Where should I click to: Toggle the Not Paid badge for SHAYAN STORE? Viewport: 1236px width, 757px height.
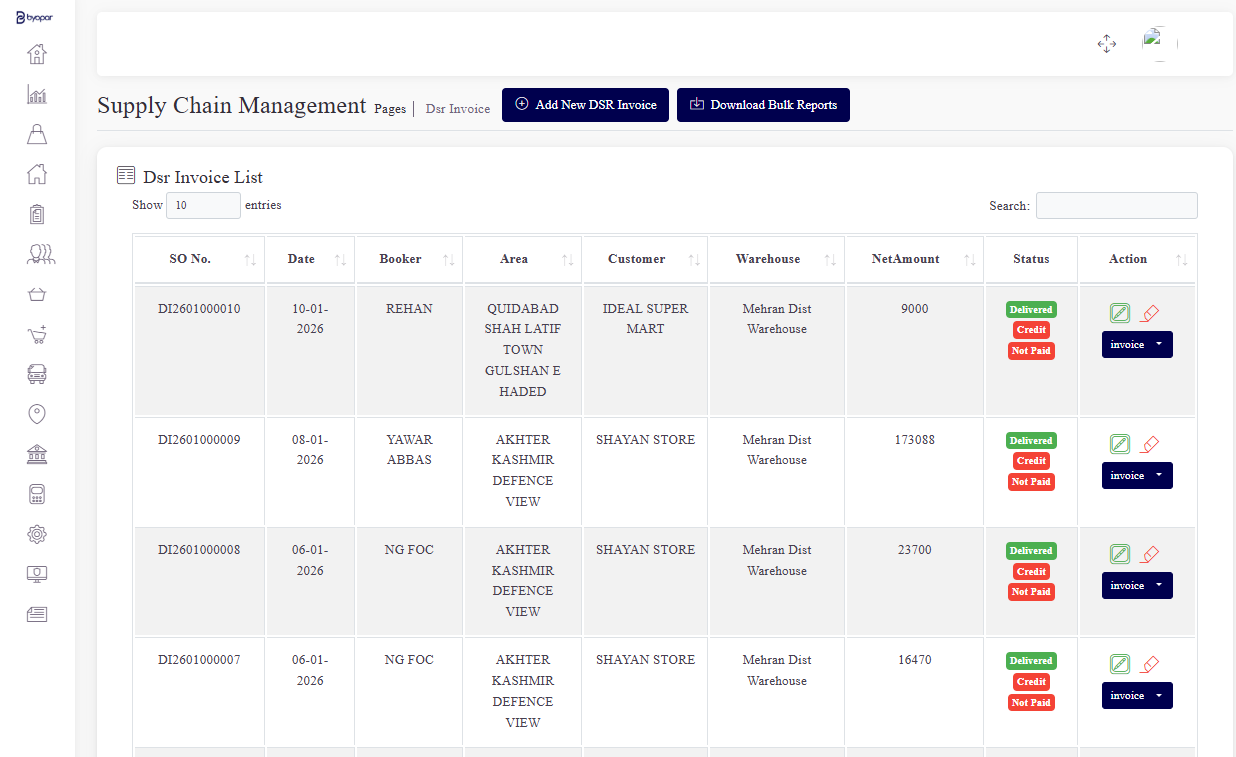click(x=1031, y=481)
